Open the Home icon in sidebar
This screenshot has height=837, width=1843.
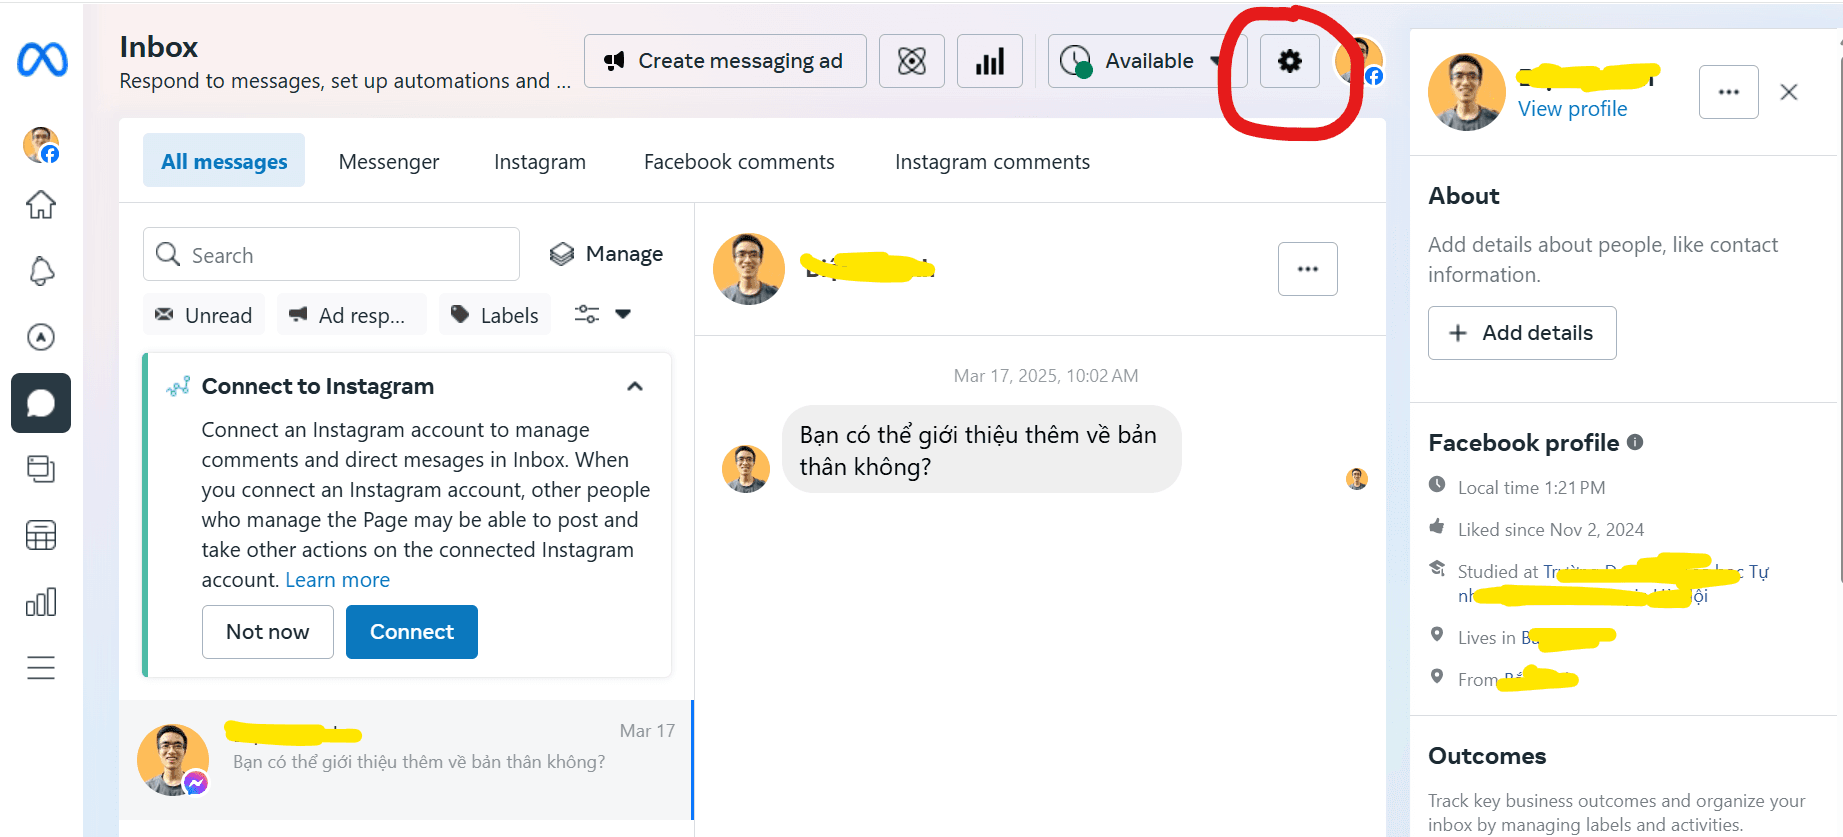coord(41,205)
